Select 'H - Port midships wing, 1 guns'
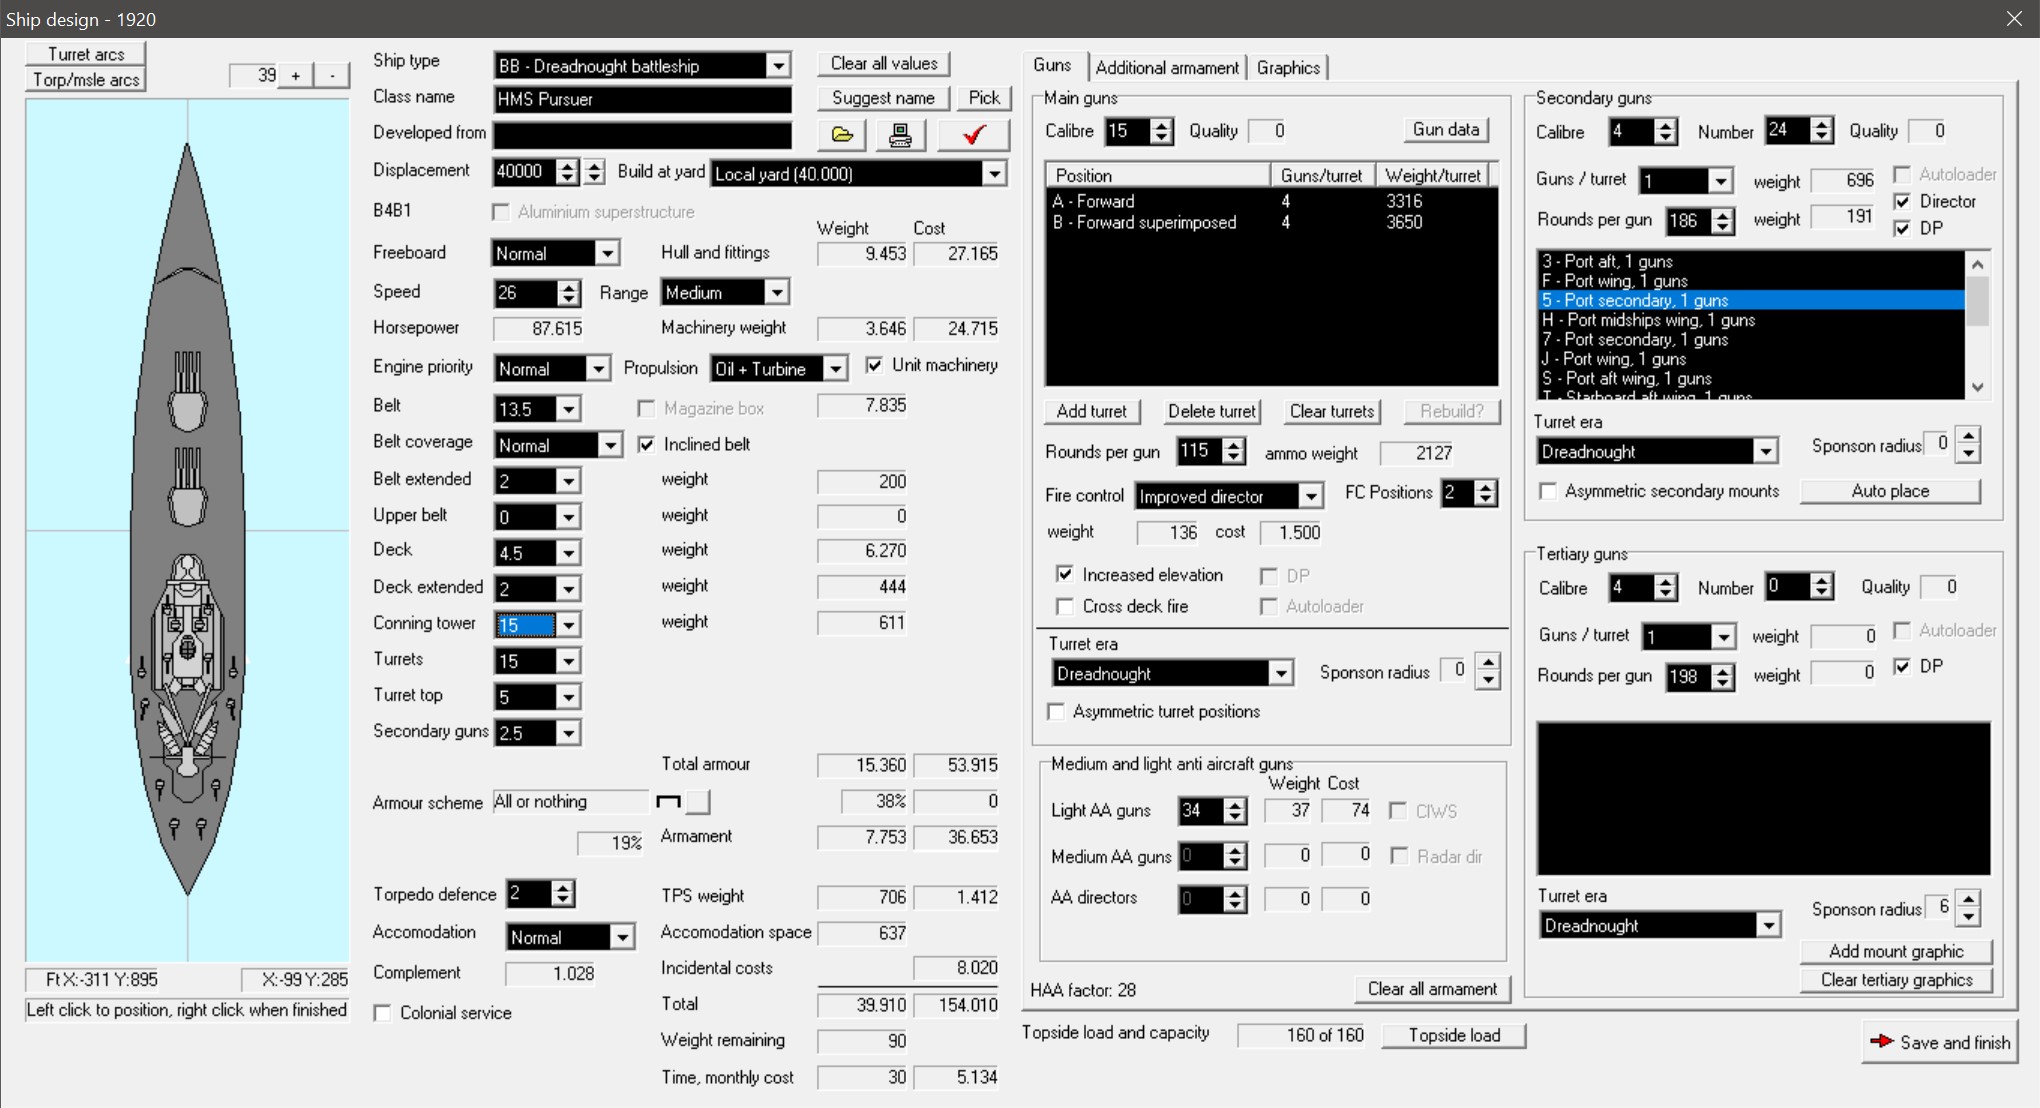2040x1108 pixels. (x=1750, y=320)
